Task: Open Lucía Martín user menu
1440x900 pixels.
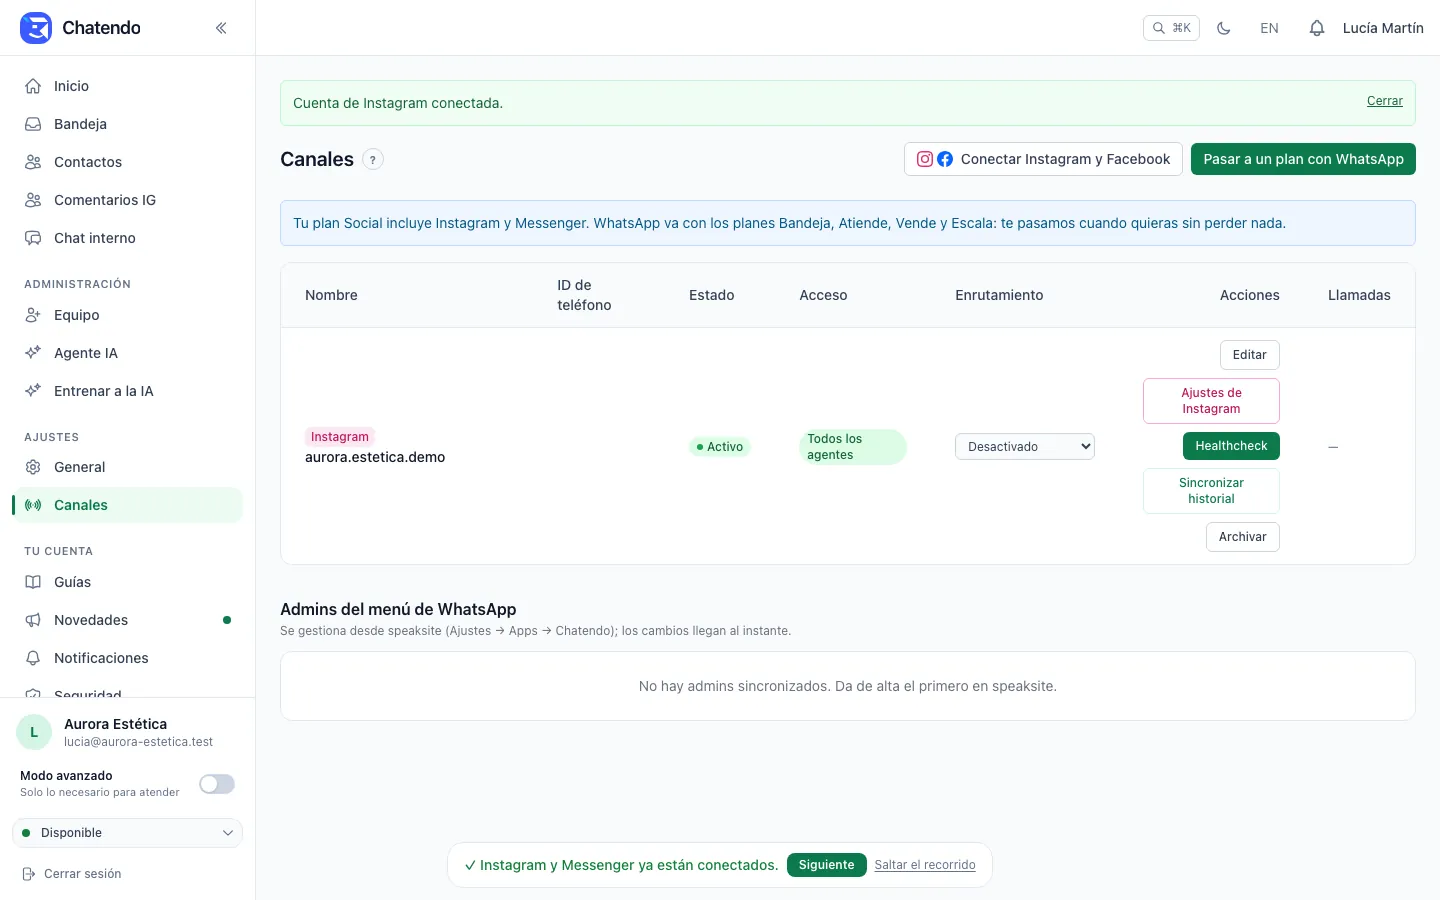Action: 1383,28
